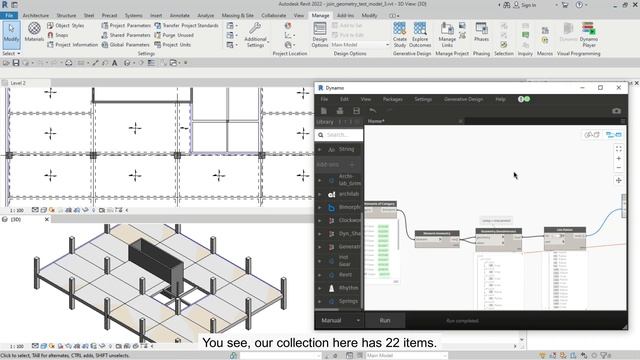Open Dynamo Settings menu
Image resolution: width=640 pixels, height=360 pixels.
(423, 99)
